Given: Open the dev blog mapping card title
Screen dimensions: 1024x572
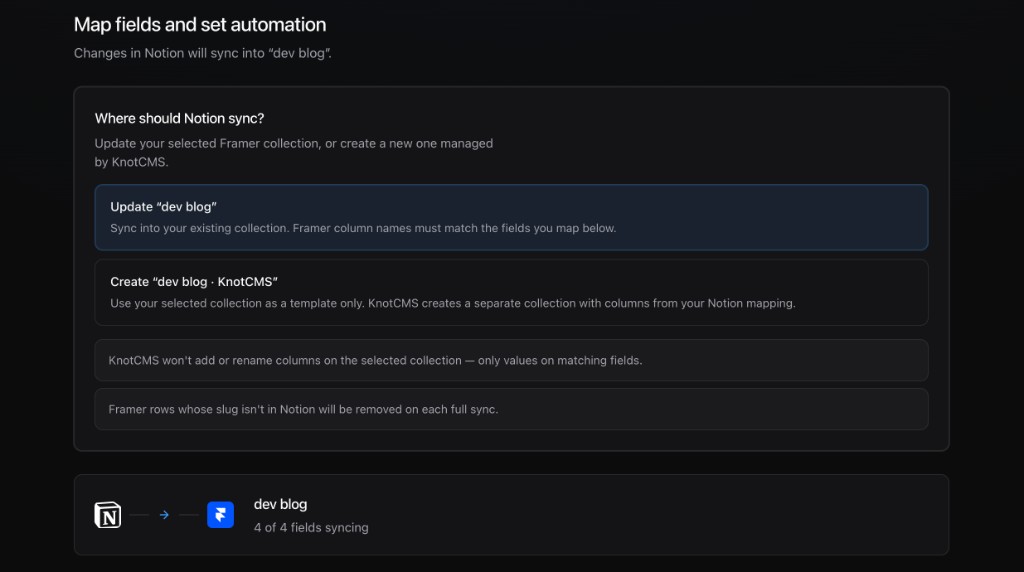Looking at the screenshot, I should 280,504.
